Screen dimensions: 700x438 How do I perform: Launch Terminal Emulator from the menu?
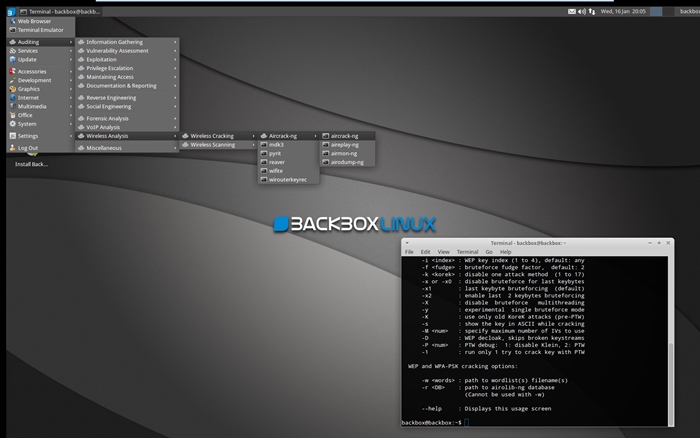coord(41,30)
